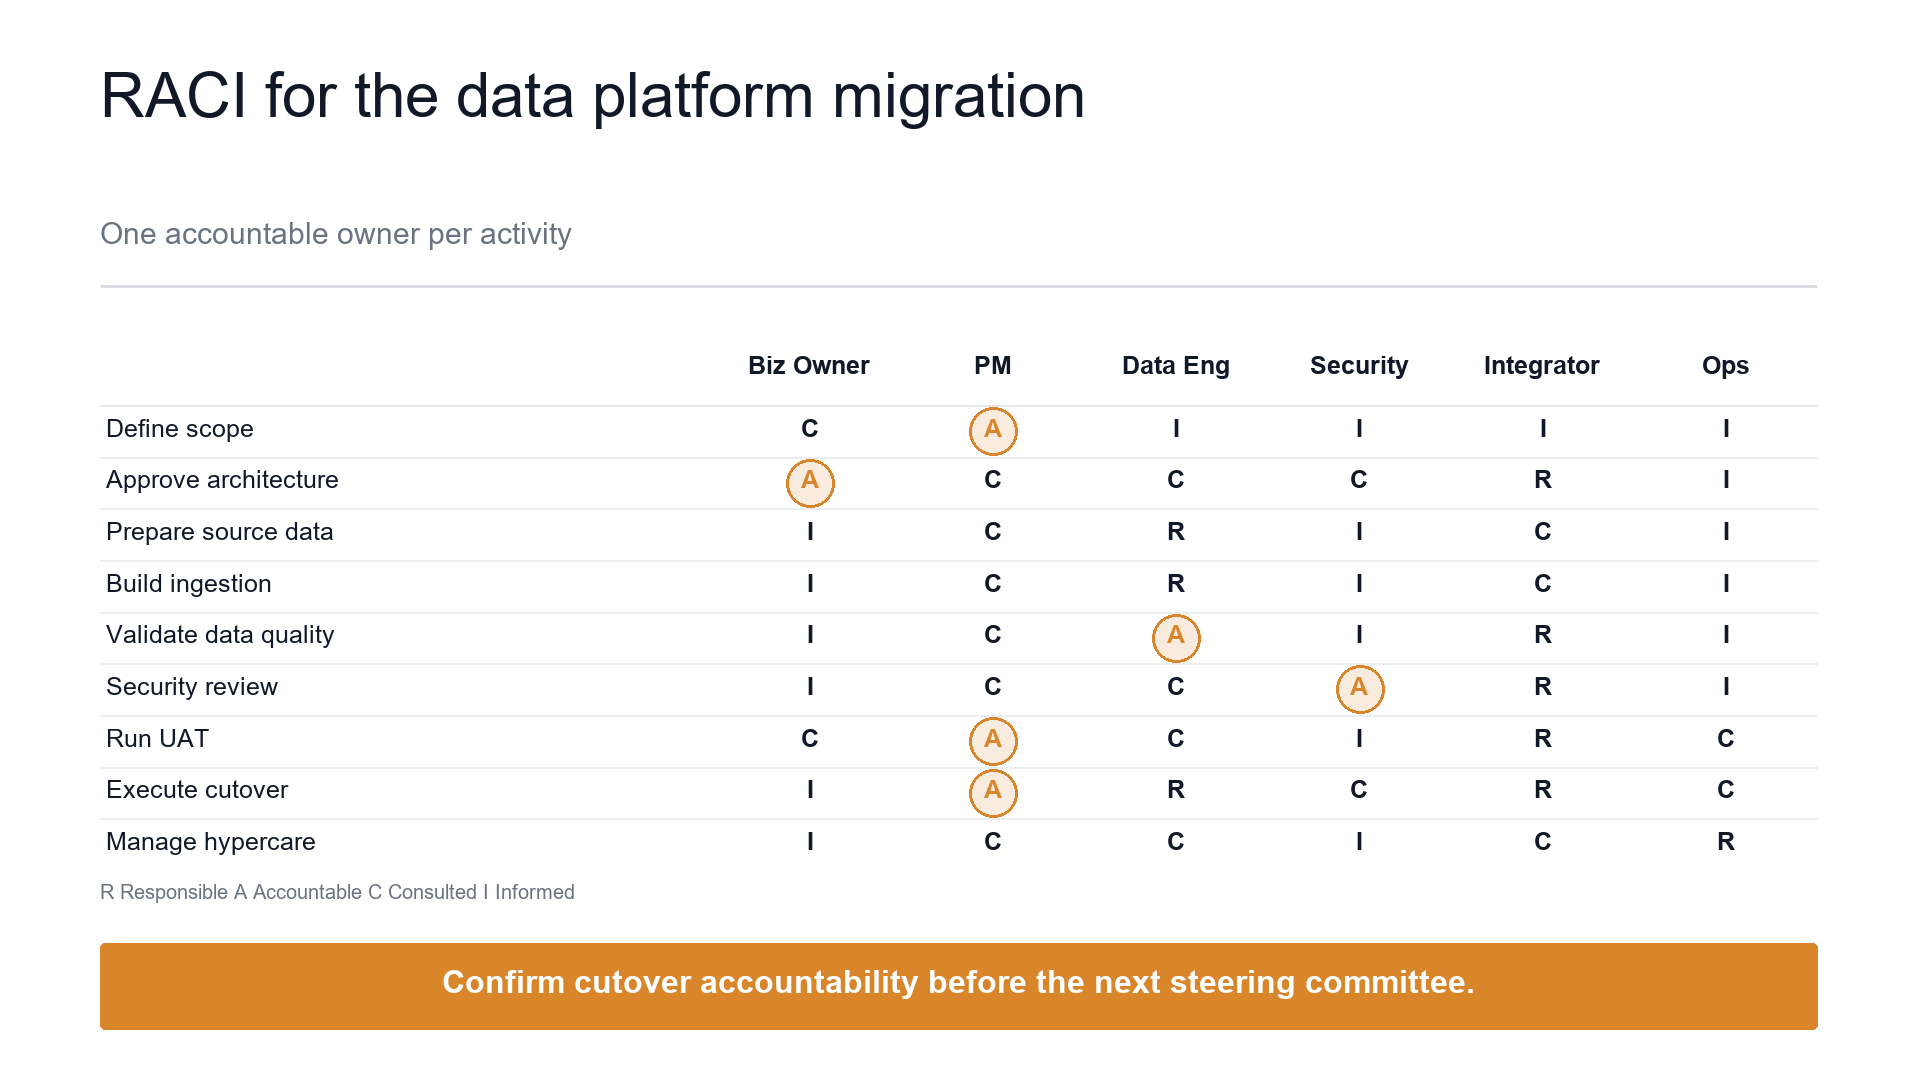This screenshot has width=1919, height=1080.
Task: Click the circled A in Run UAT row
Action: point(993,741)
